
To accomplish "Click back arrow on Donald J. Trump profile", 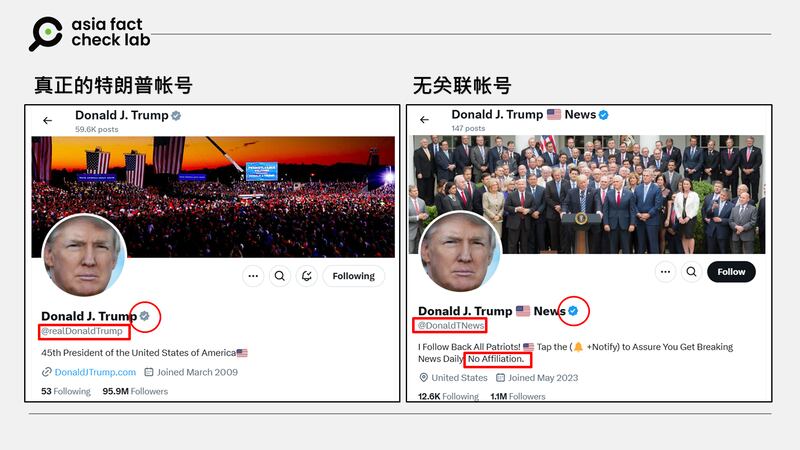I will point(47,120).
